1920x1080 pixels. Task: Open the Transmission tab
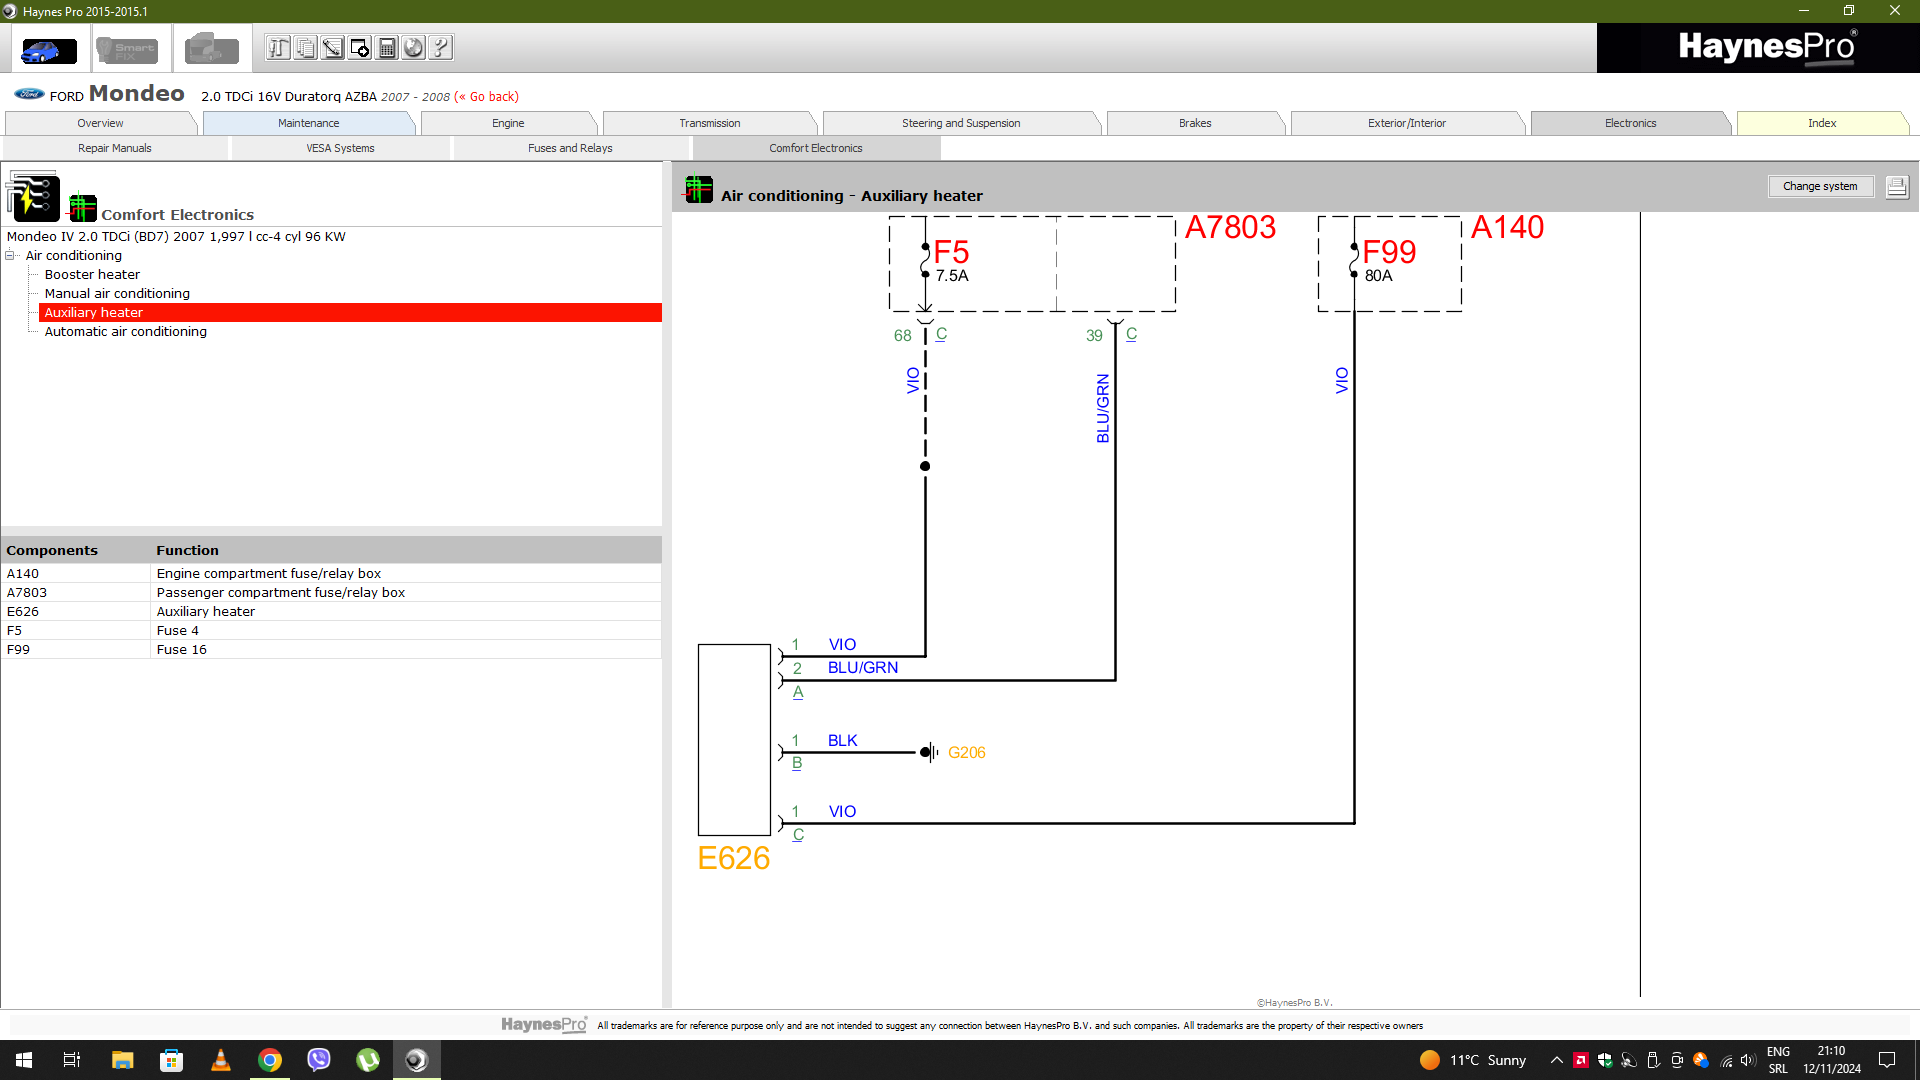[710, 123]
